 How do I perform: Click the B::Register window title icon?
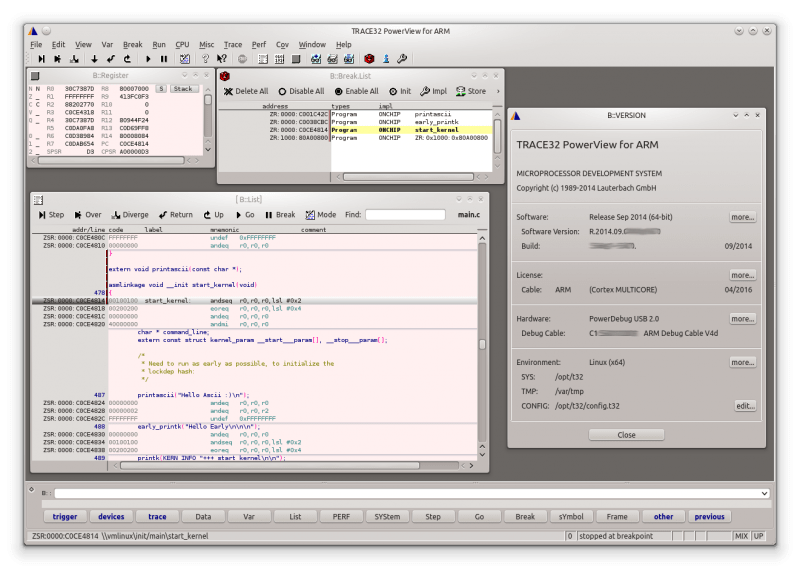(35, 76)
